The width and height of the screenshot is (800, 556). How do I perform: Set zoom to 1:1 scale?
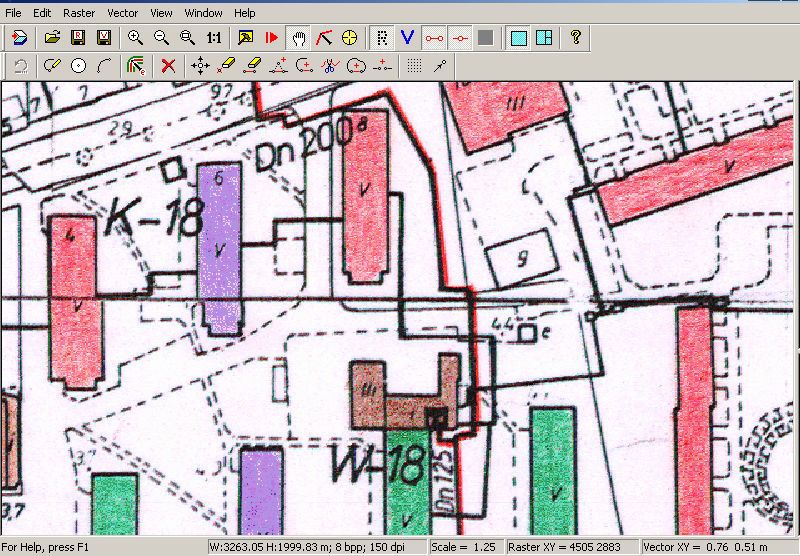point(213,38)
